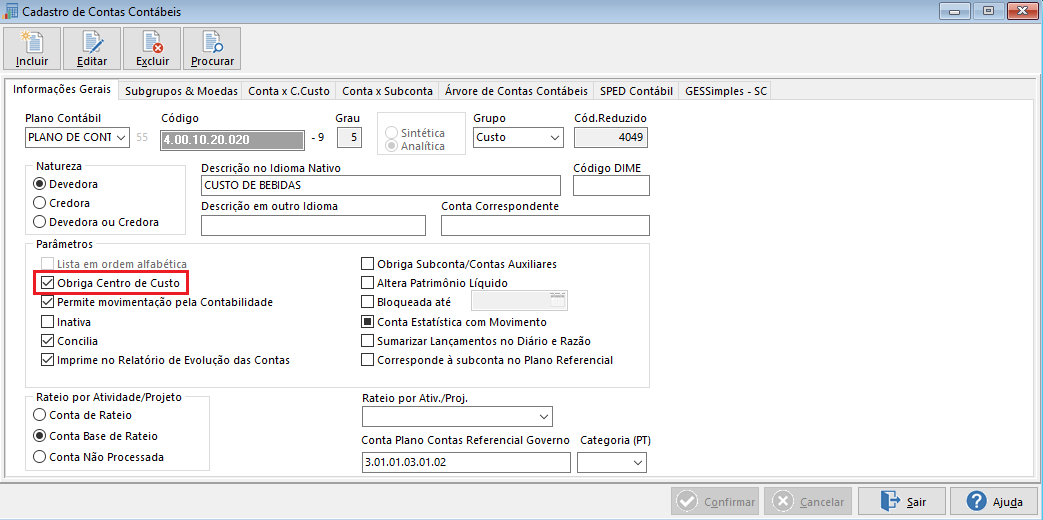Click the Sair exit button
The width and height of the screenshot is (1043, 520).
902,502
